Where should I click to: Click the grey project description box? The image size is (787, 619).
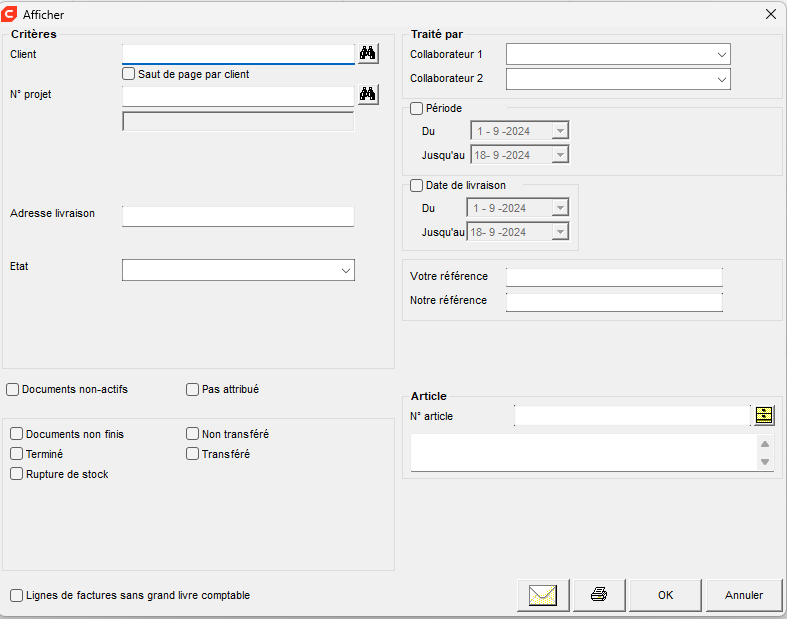pos(238,121)
